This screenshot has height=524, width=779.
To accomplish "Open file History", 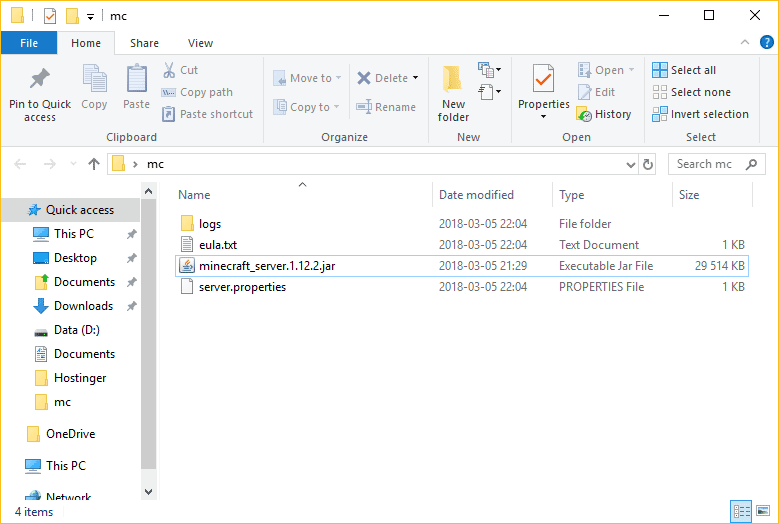I will 604,114.
